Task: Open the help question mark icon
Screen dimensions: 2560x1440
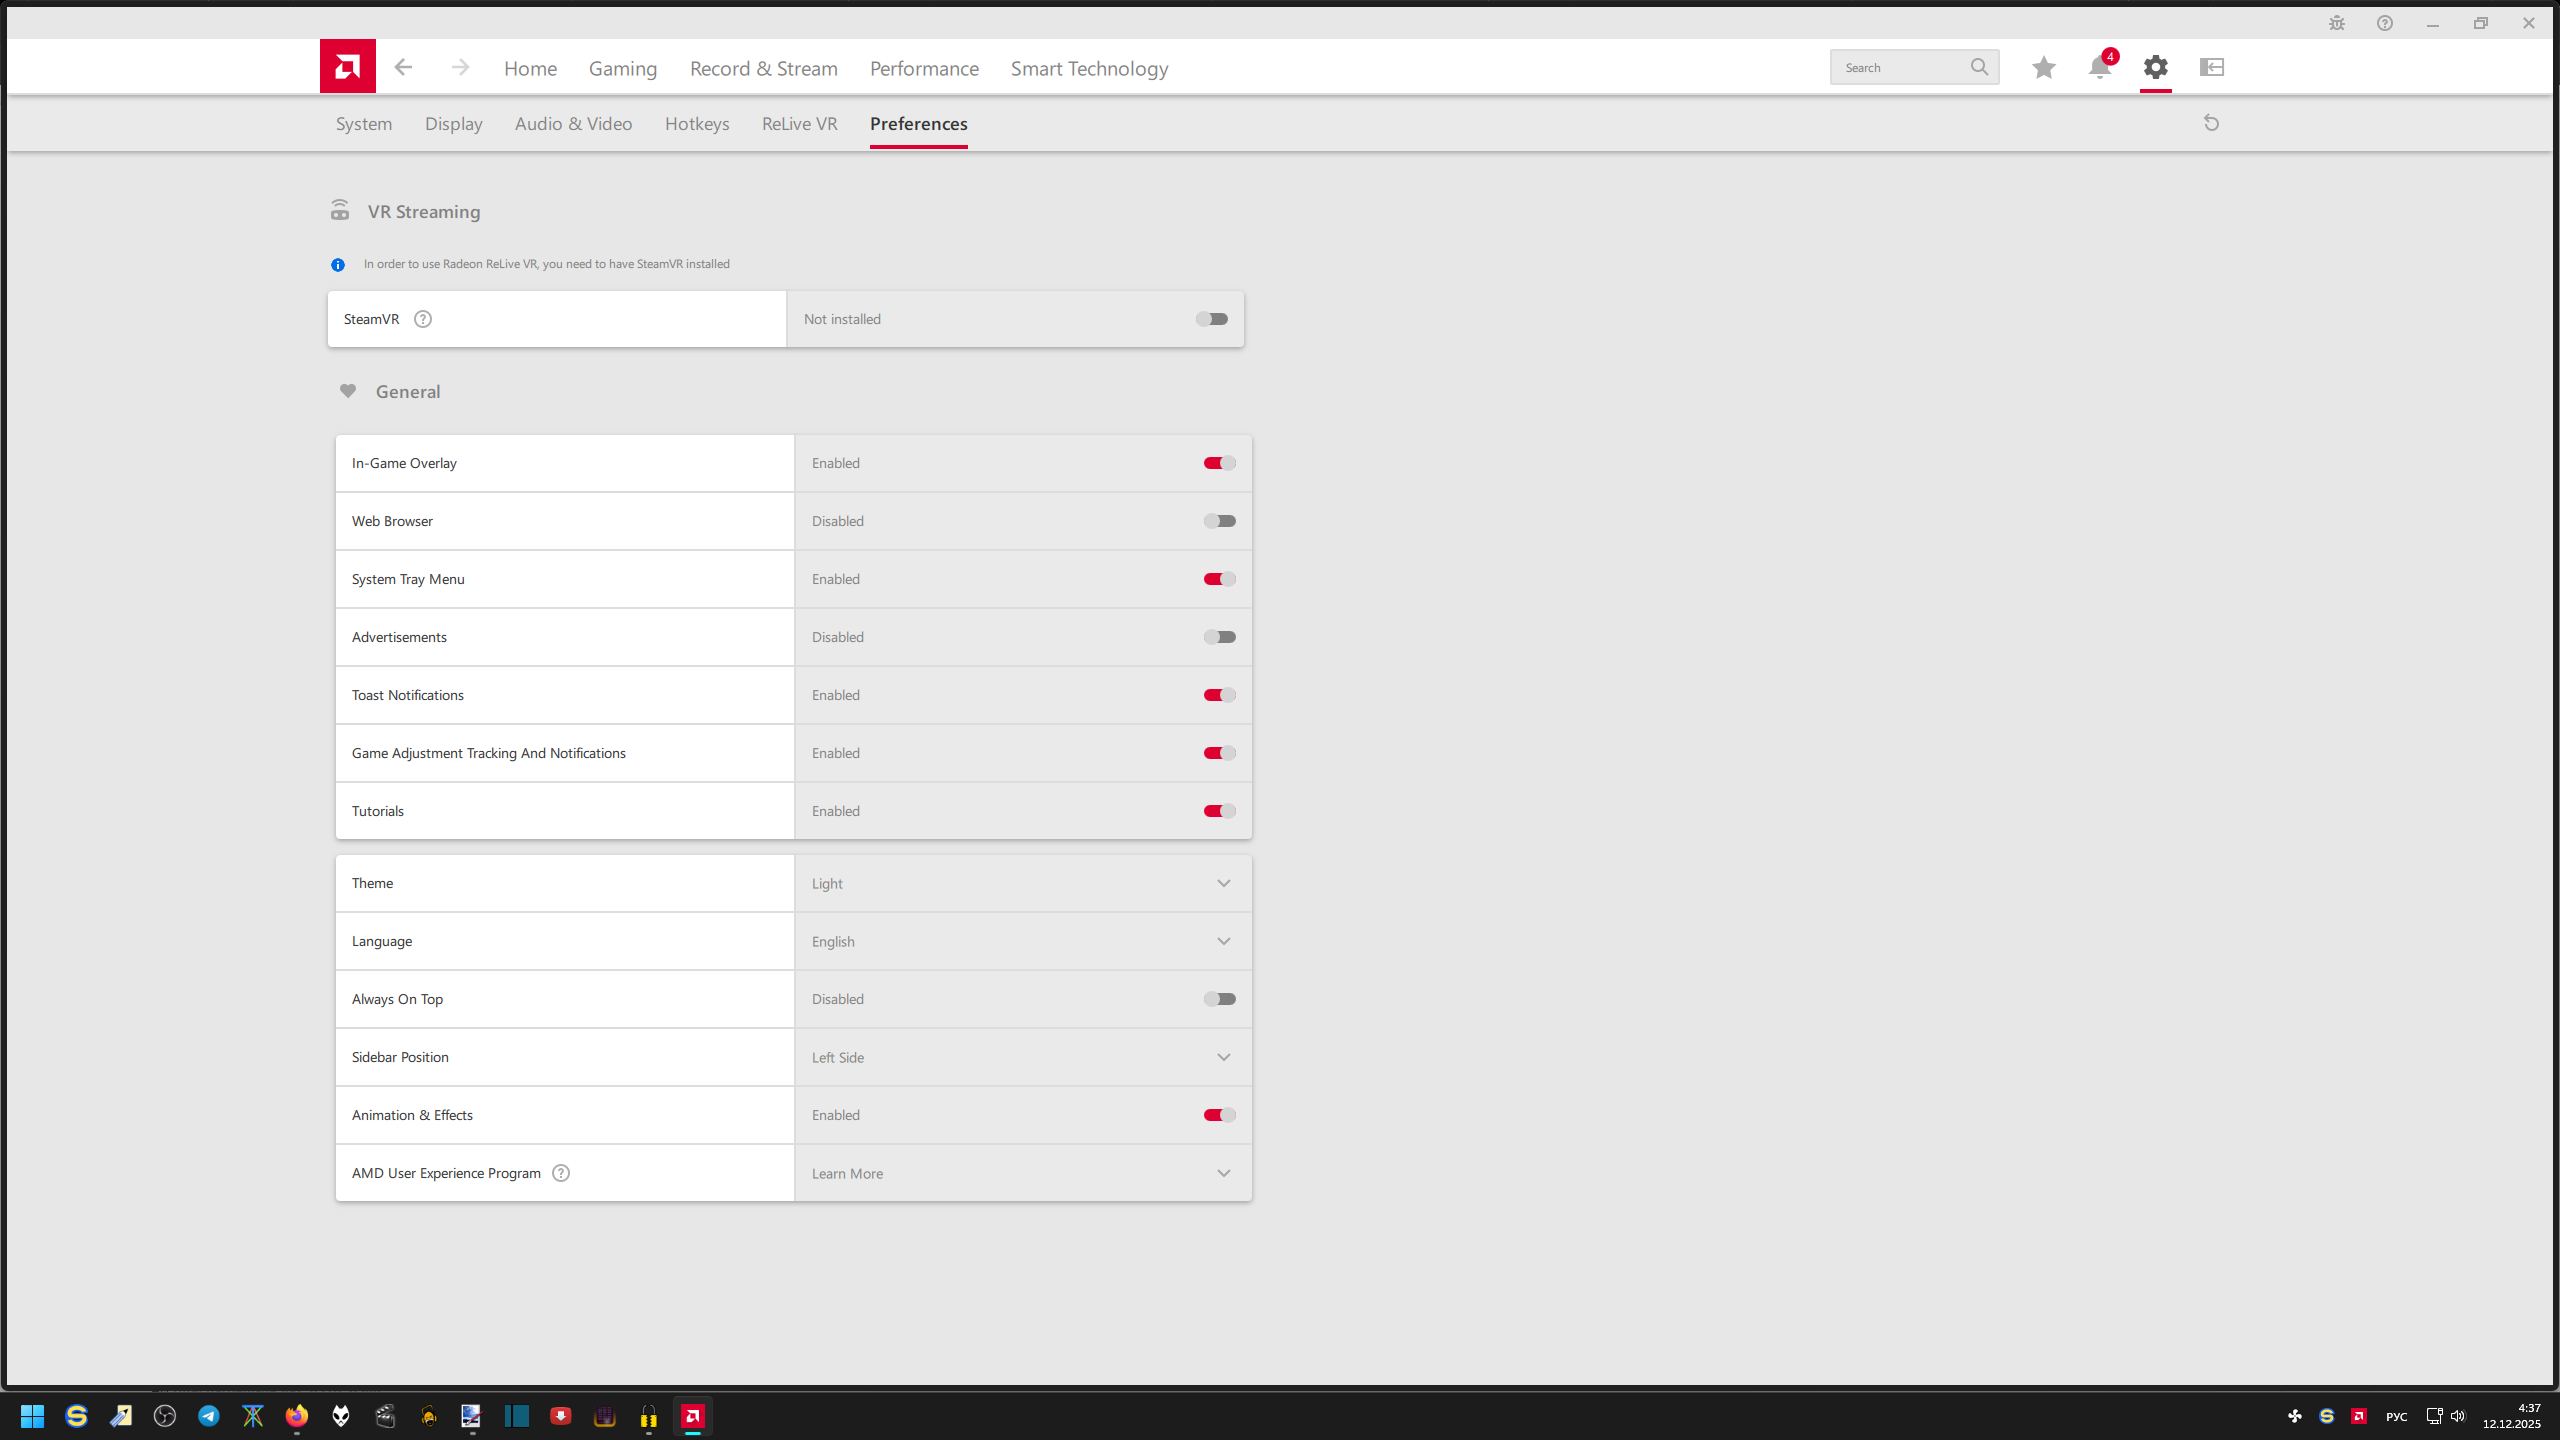Action: pyautogui.click(x=2384, y=22)
